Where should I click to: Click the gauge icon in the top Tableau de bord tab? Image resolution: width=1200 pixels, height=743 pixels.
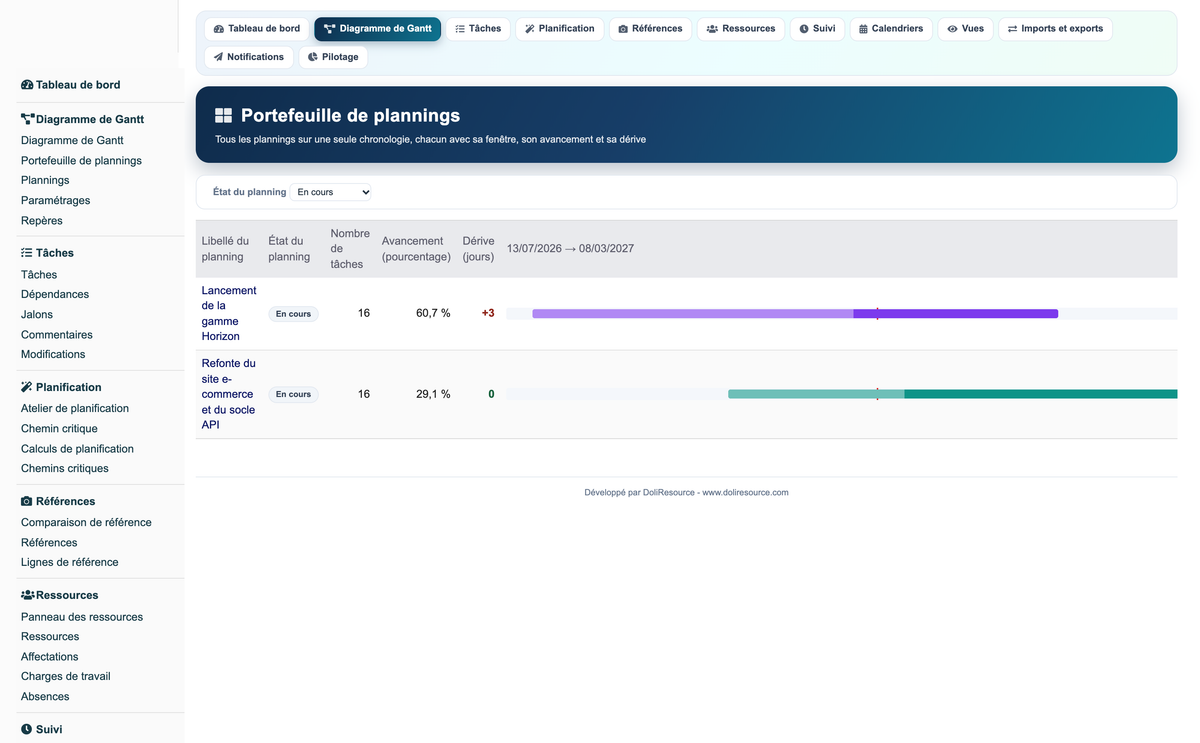219,29
